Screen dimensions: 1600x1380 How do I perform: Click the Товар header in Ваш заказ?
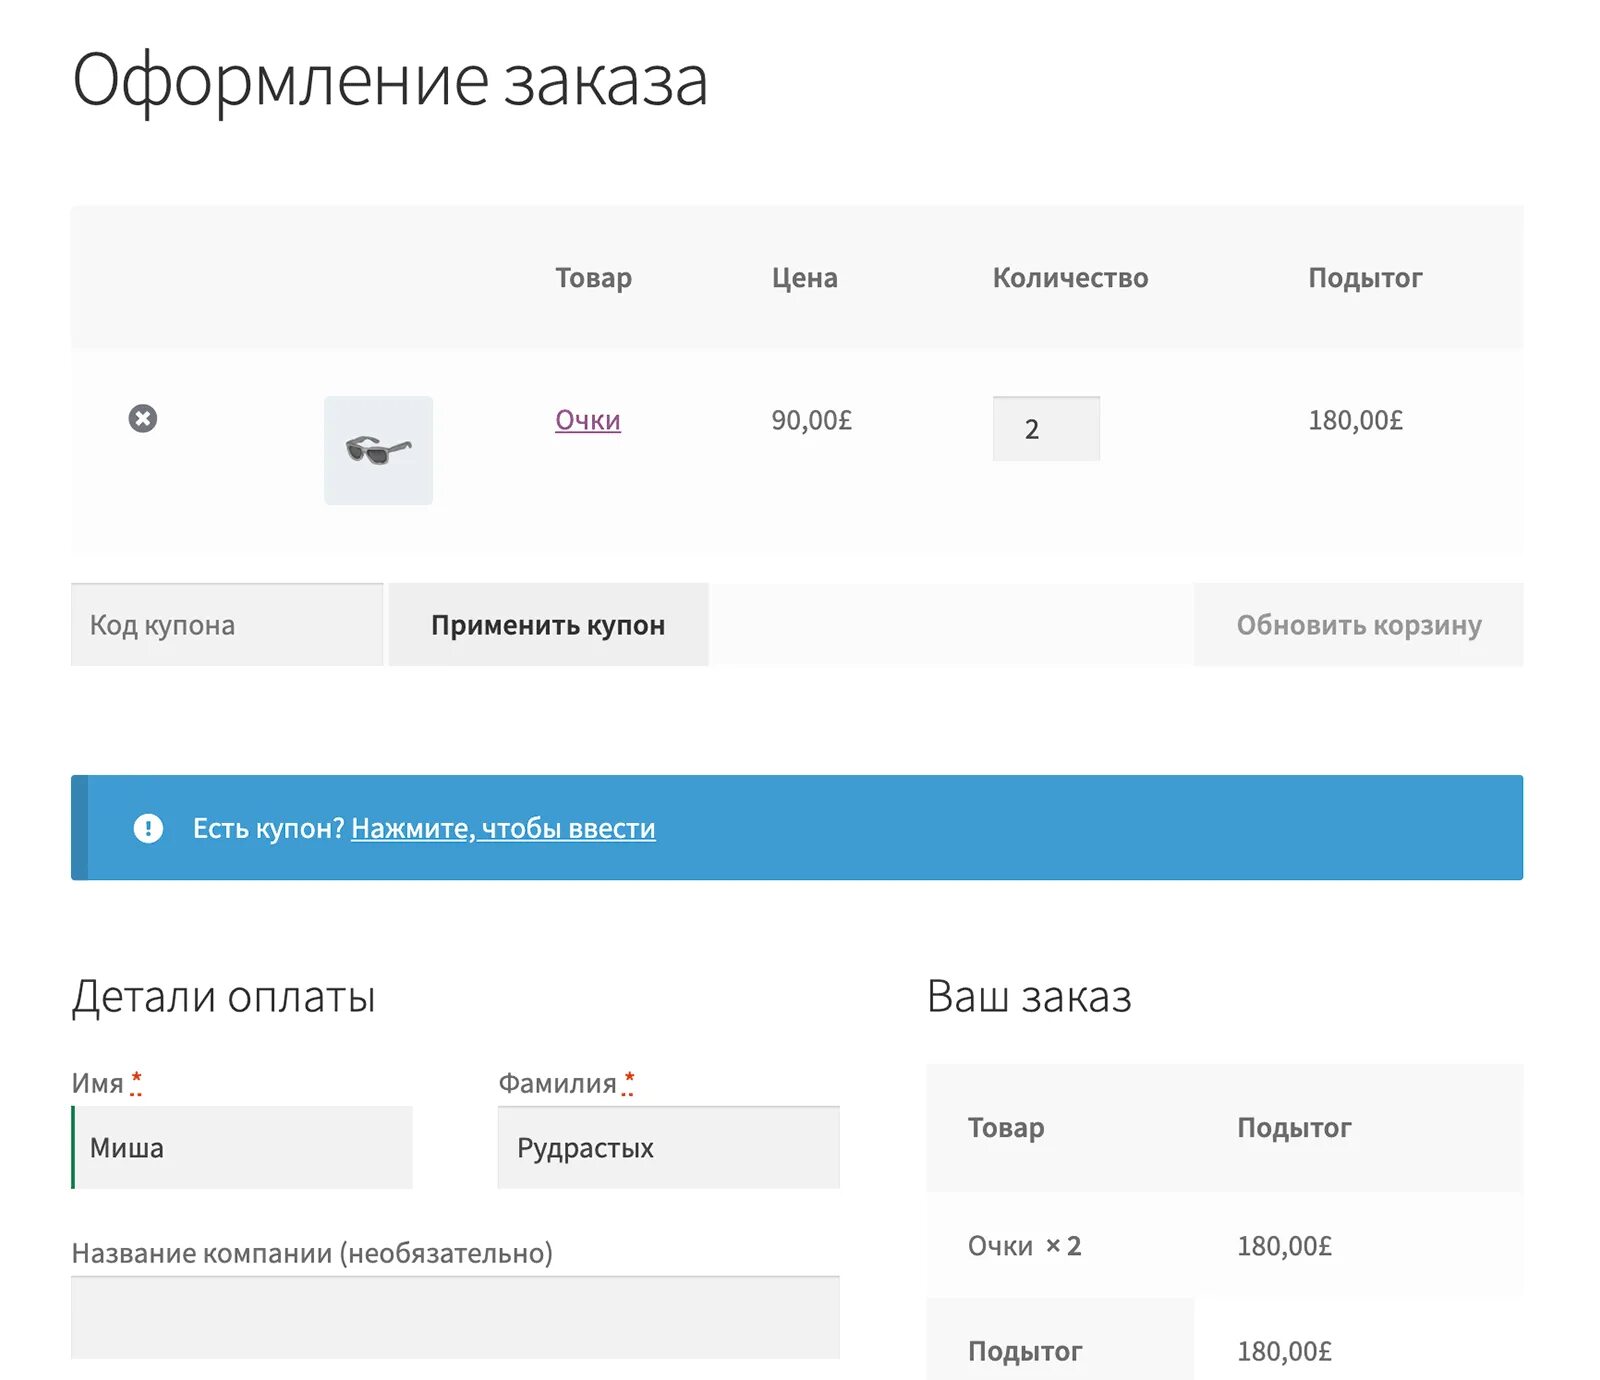[1006, 1128]
